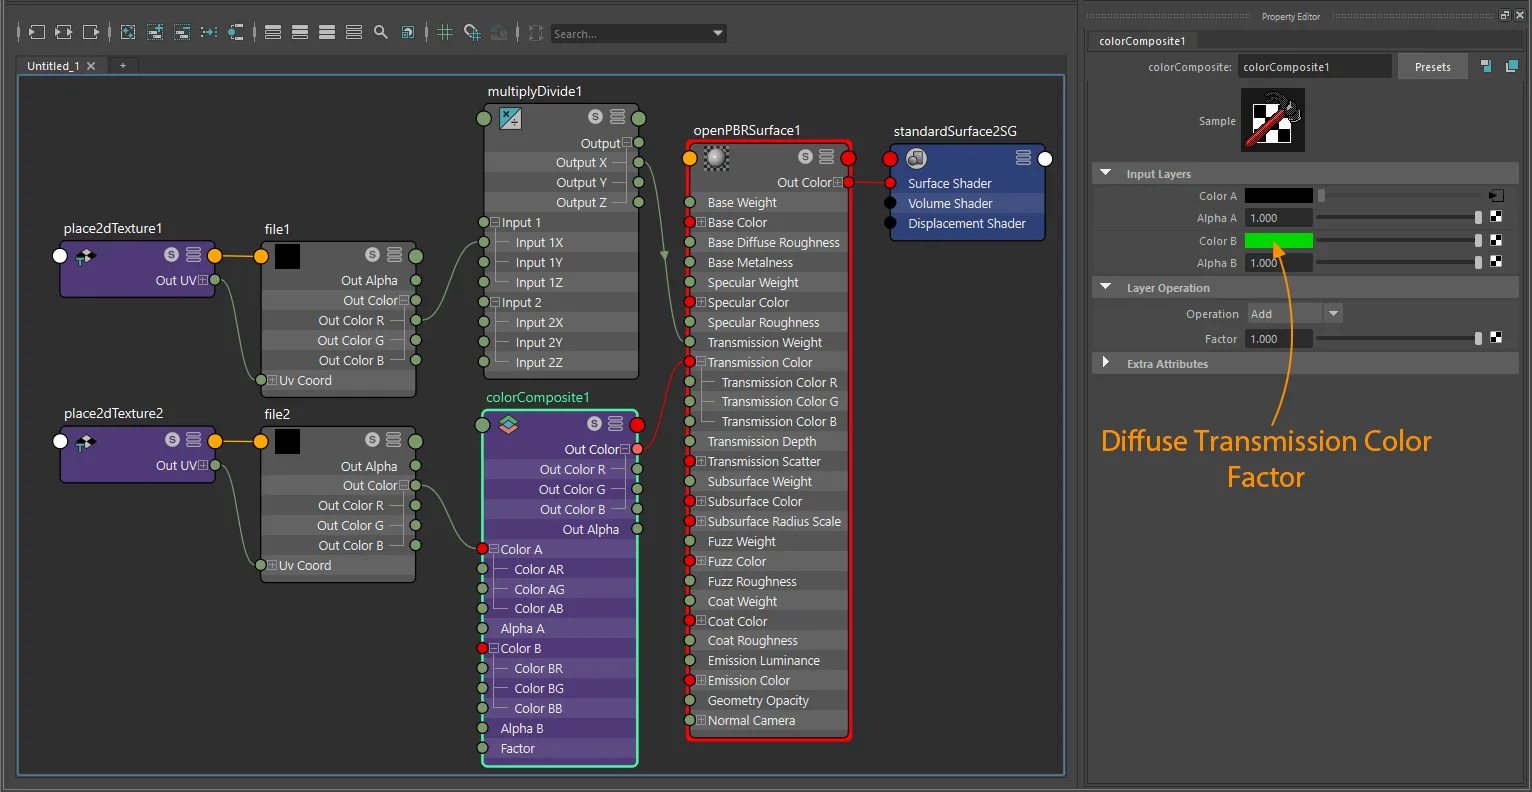
Task: Click the output connections toolbar icon
Action: [x=90, y=33]
